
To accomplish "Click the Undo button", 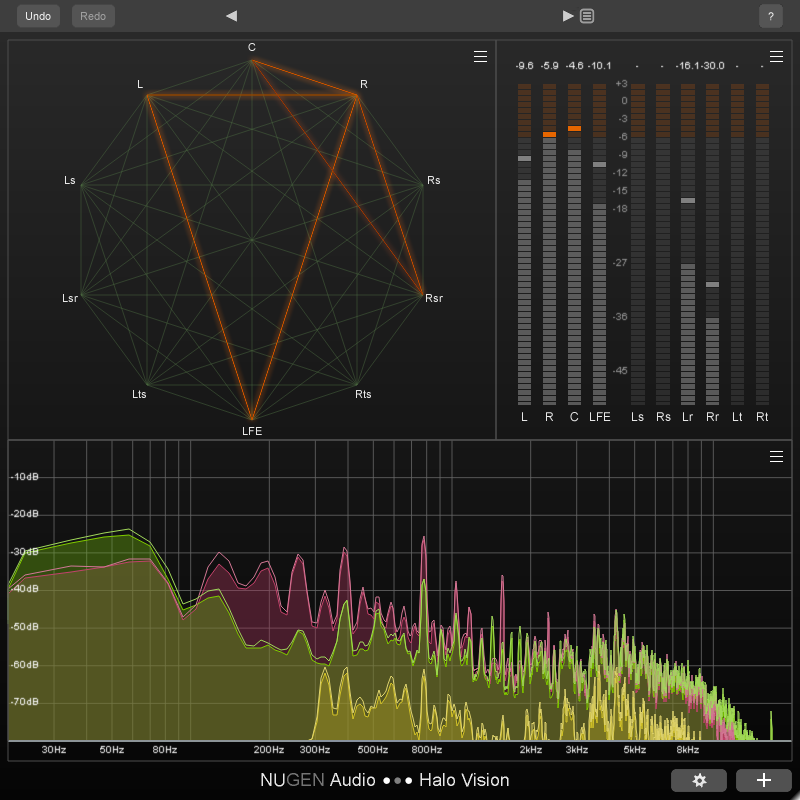I will pos(38,16).
